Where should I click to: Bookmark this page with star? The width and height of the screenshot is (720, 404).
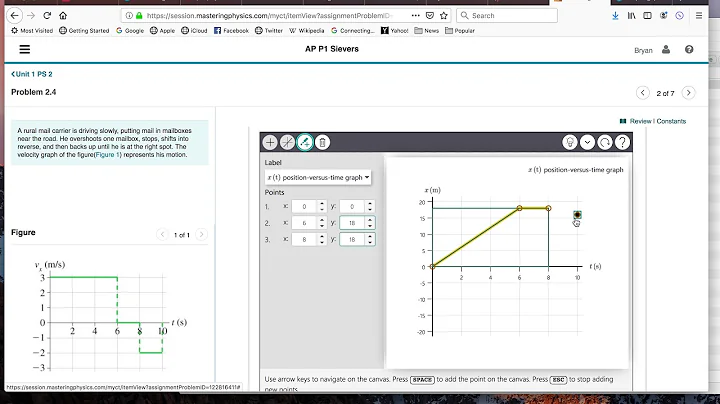(x=444, y=16)
